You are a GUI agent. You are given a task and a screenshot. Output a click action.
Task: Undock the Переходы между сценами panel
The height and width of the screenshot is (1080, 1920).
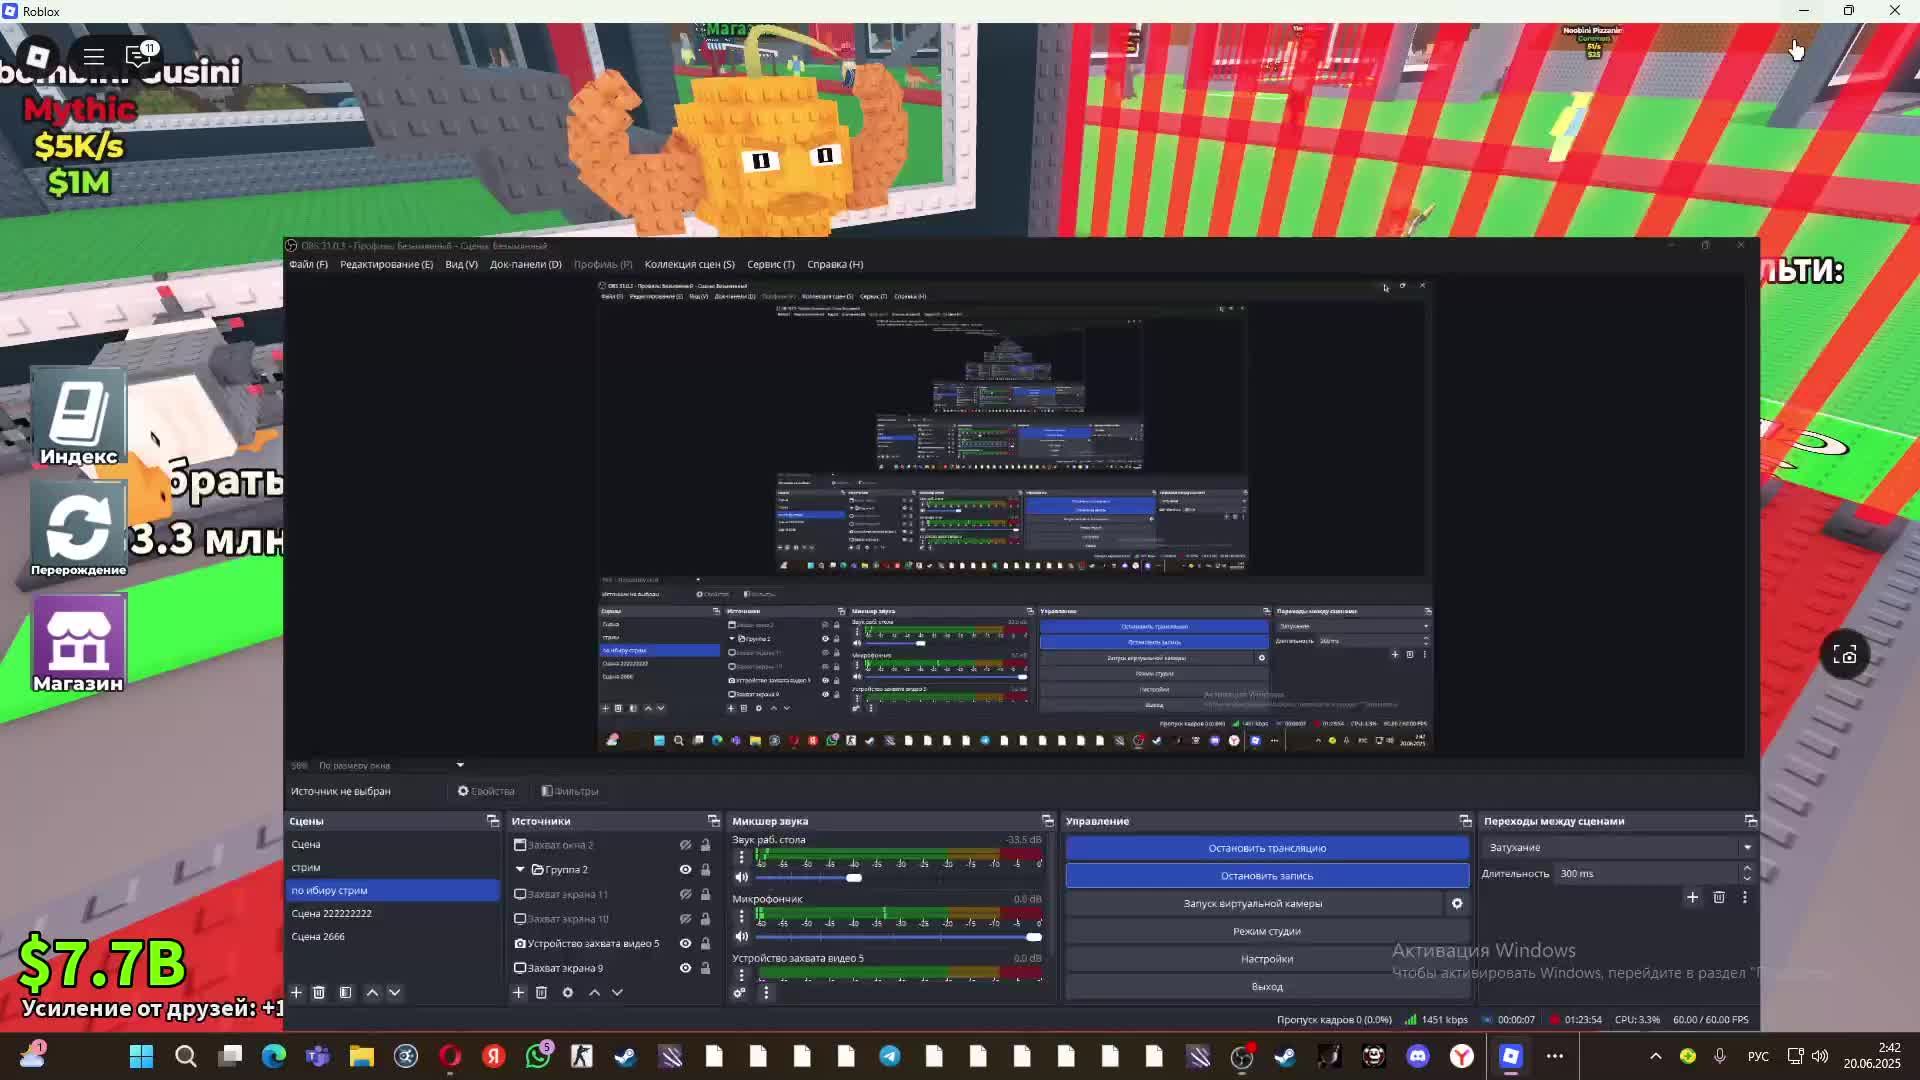coord(1750,820)
